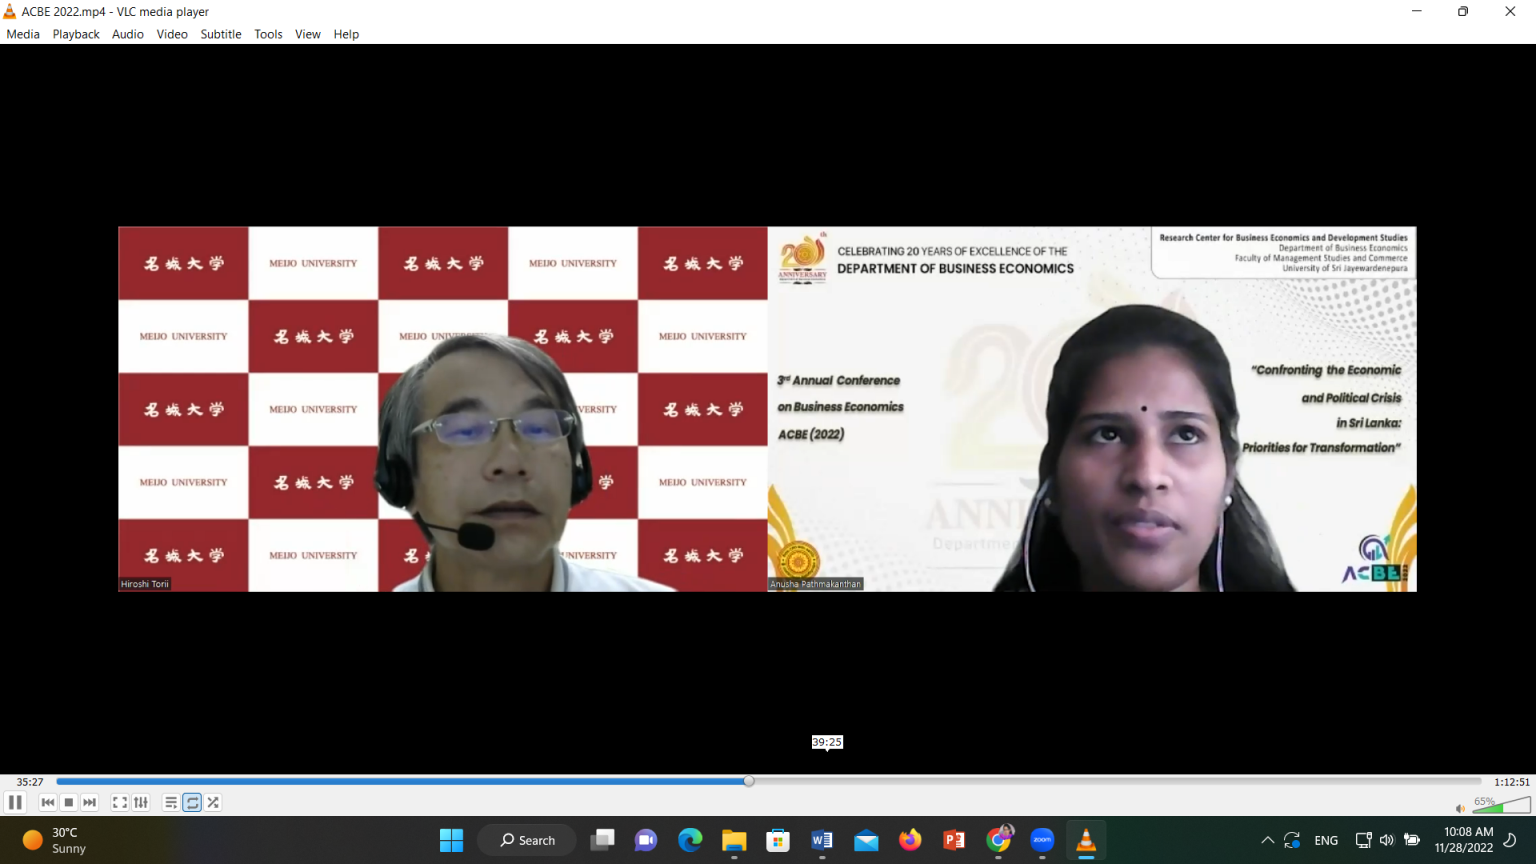The height and width of the screenshot is (864, 1536).
Task: Open the Tools menu
Action: coord(268,34)
